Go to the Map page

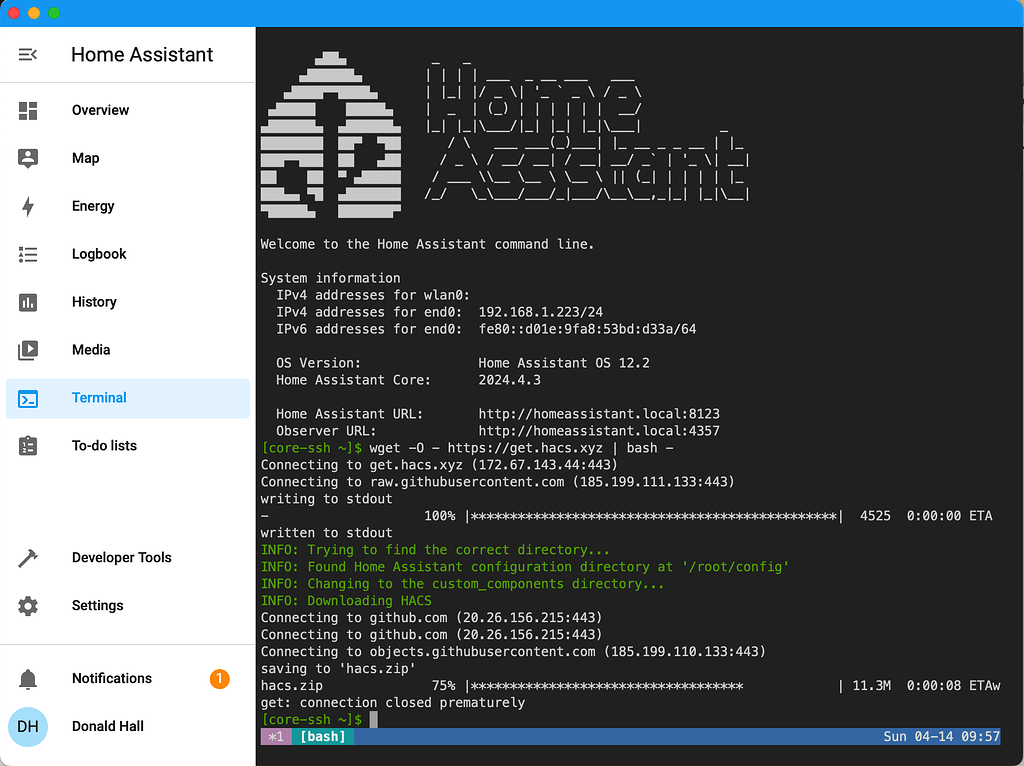pyautogui.click(x=127, y=158)
